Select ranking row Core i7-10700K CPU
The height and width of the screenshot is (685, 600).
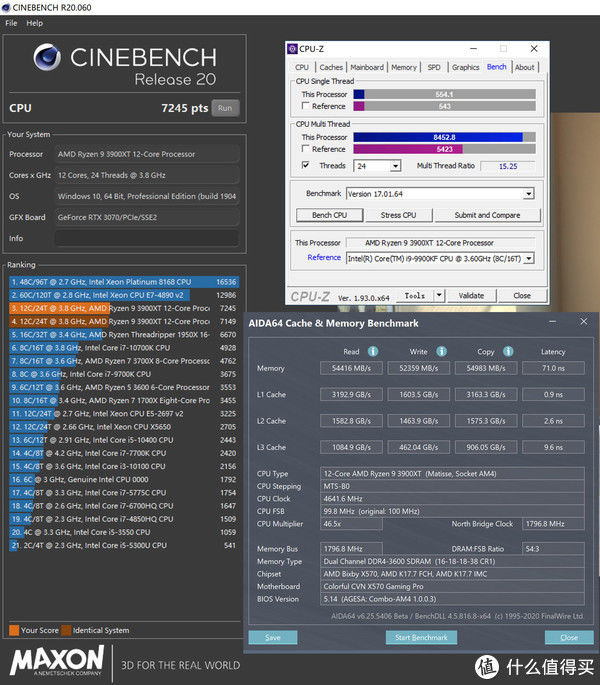124,348
